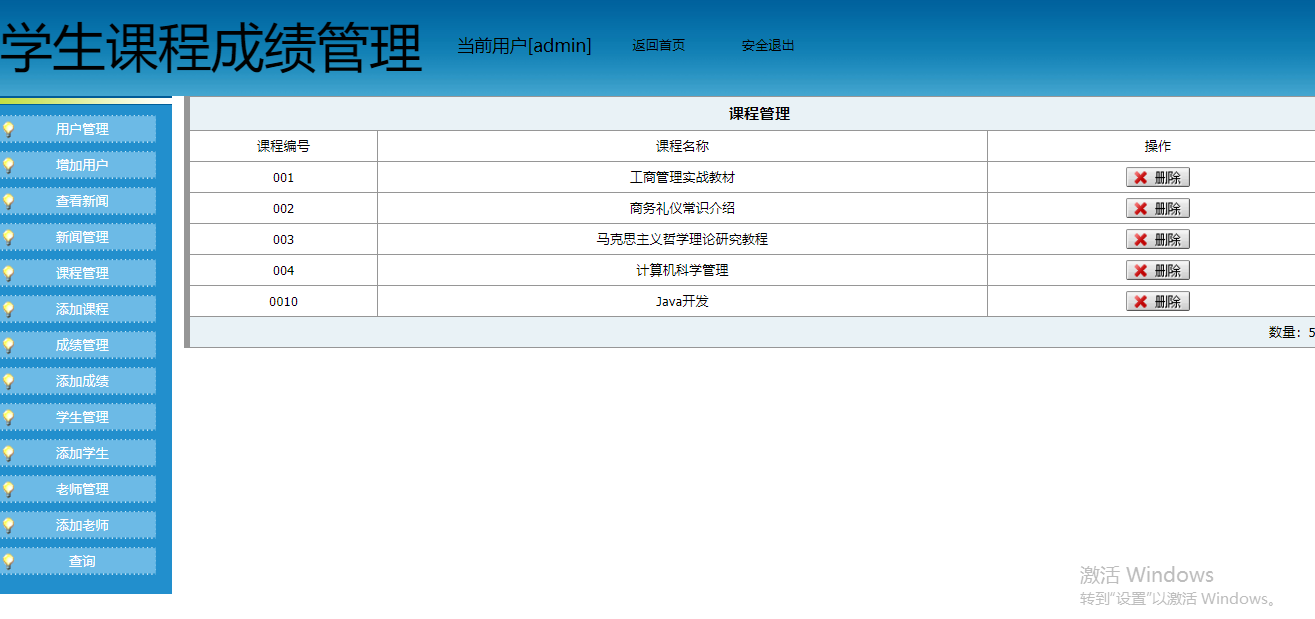Delete course 003 马克思主义哲学理论研究教程
The height and width of the screenshot is (619, 1315).
pos(1158,239)
